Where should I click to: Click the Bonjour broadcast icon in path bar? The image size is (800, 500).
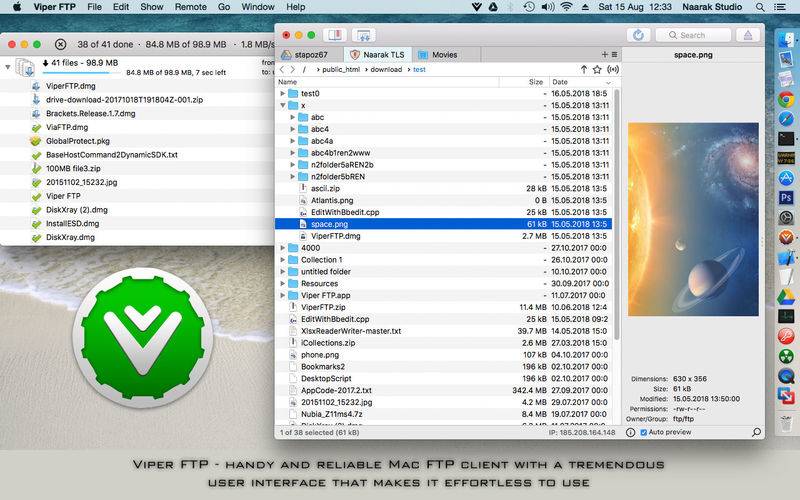click(613, 69)
